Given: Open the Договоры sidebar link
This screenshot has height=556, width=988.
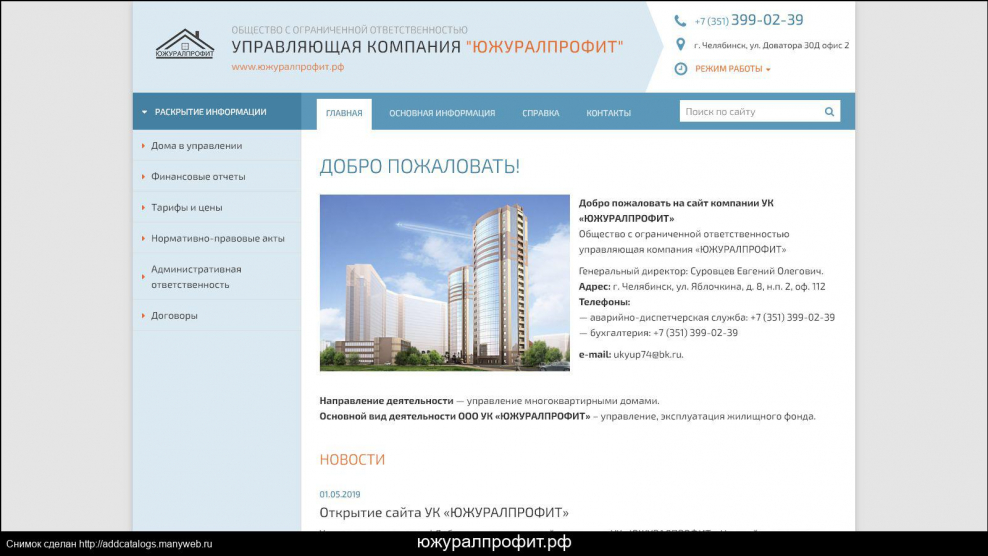Looking at the screenshot, I should [x=174, y=316].
